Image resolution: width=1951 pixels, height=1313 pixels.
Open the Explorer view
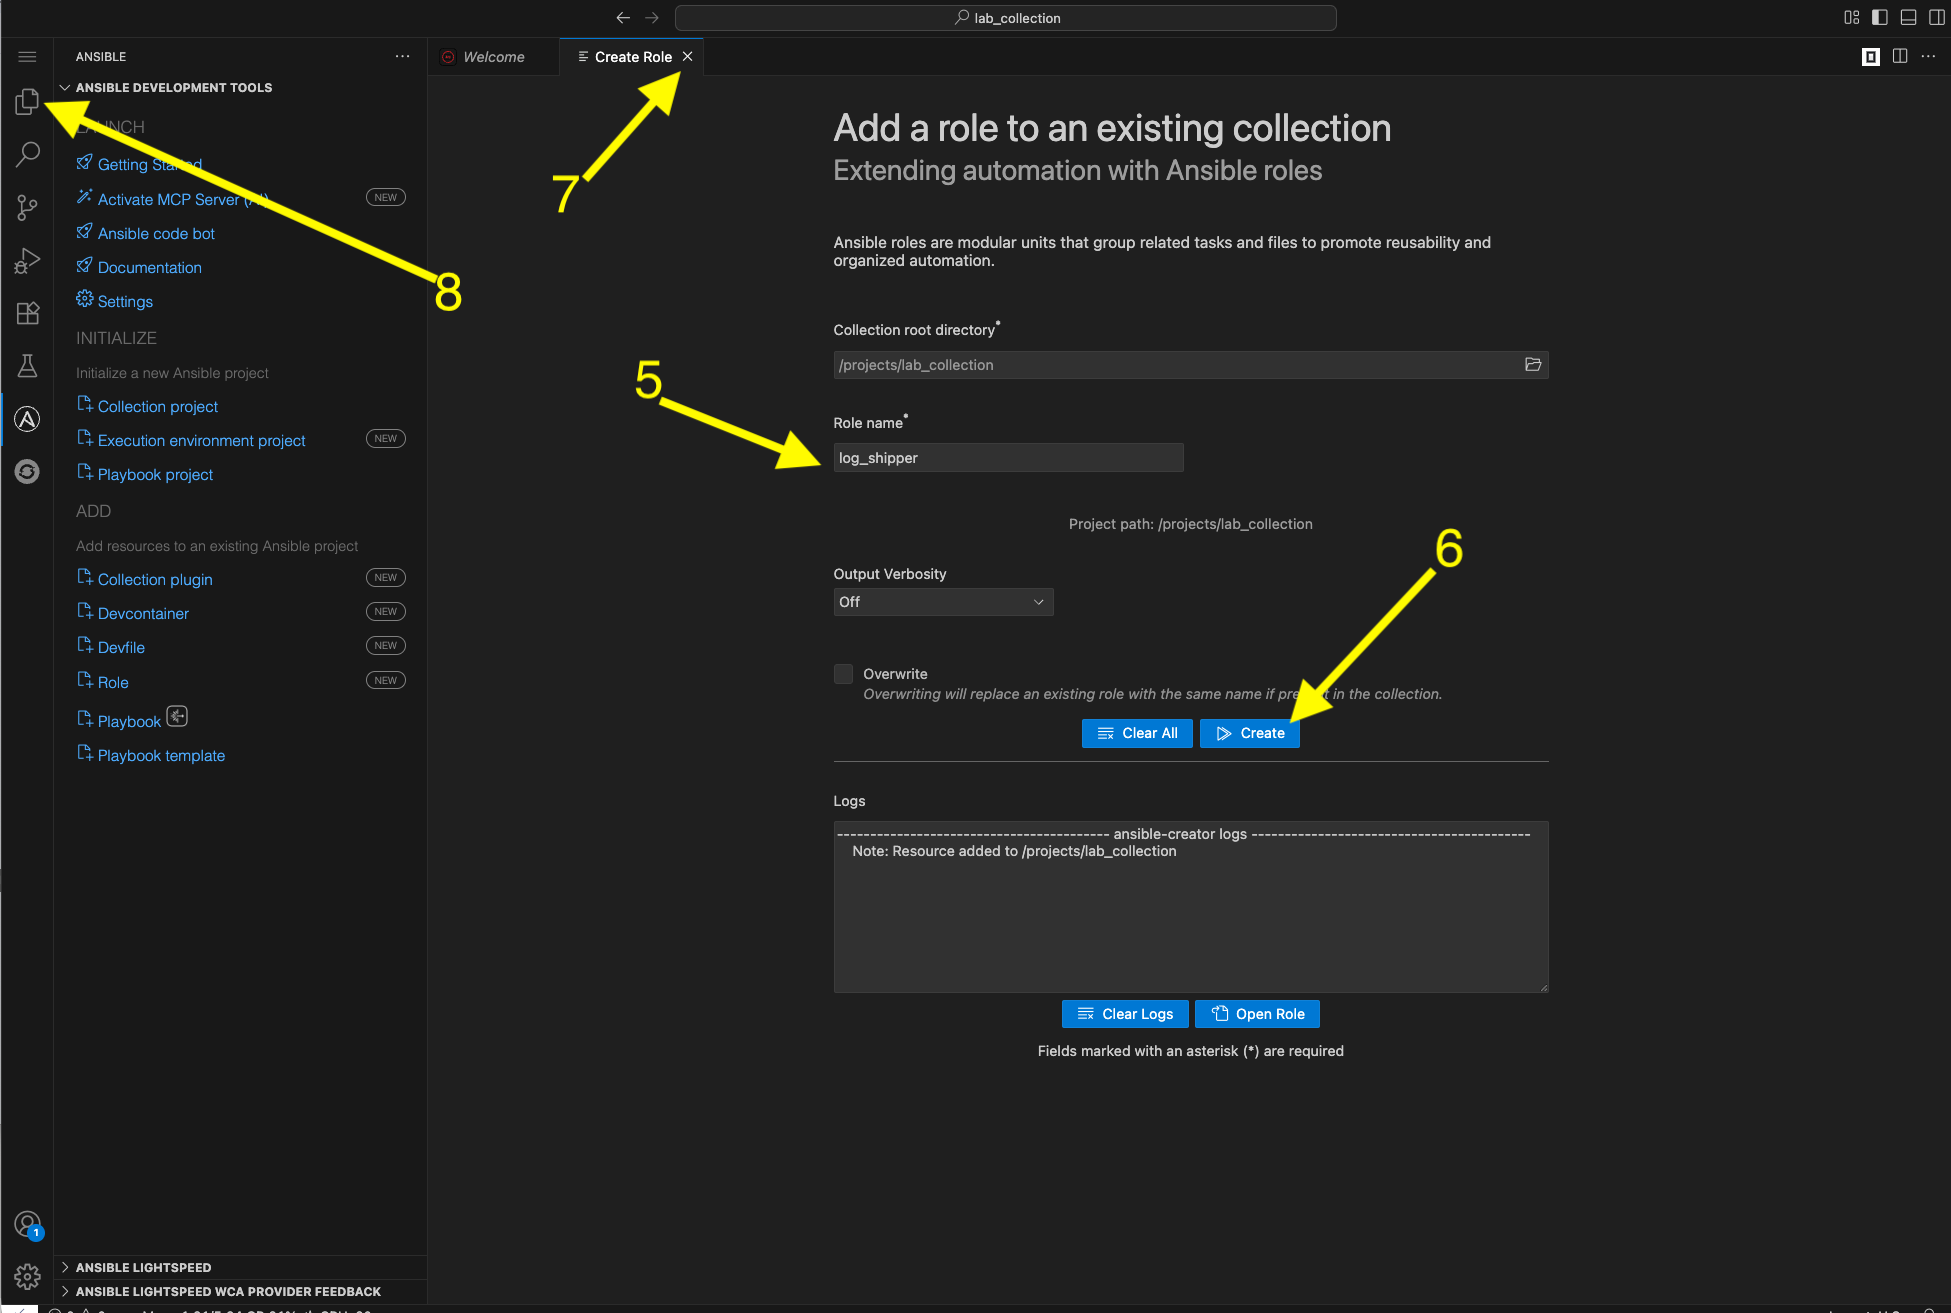[x=27, y=101]
